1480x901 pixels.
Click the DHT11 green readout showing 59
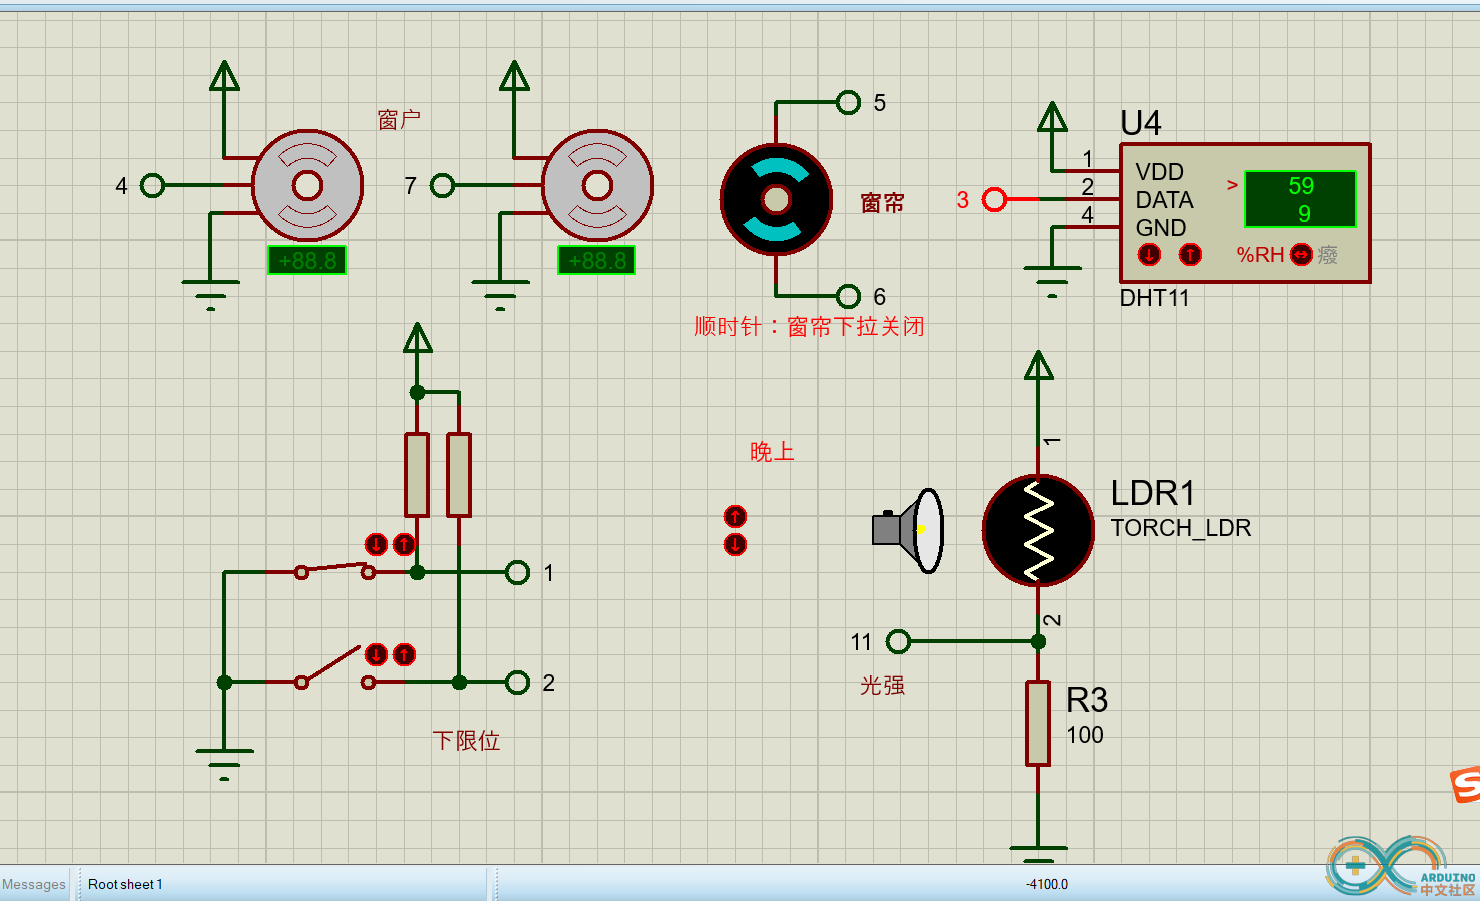point(1300,199)
